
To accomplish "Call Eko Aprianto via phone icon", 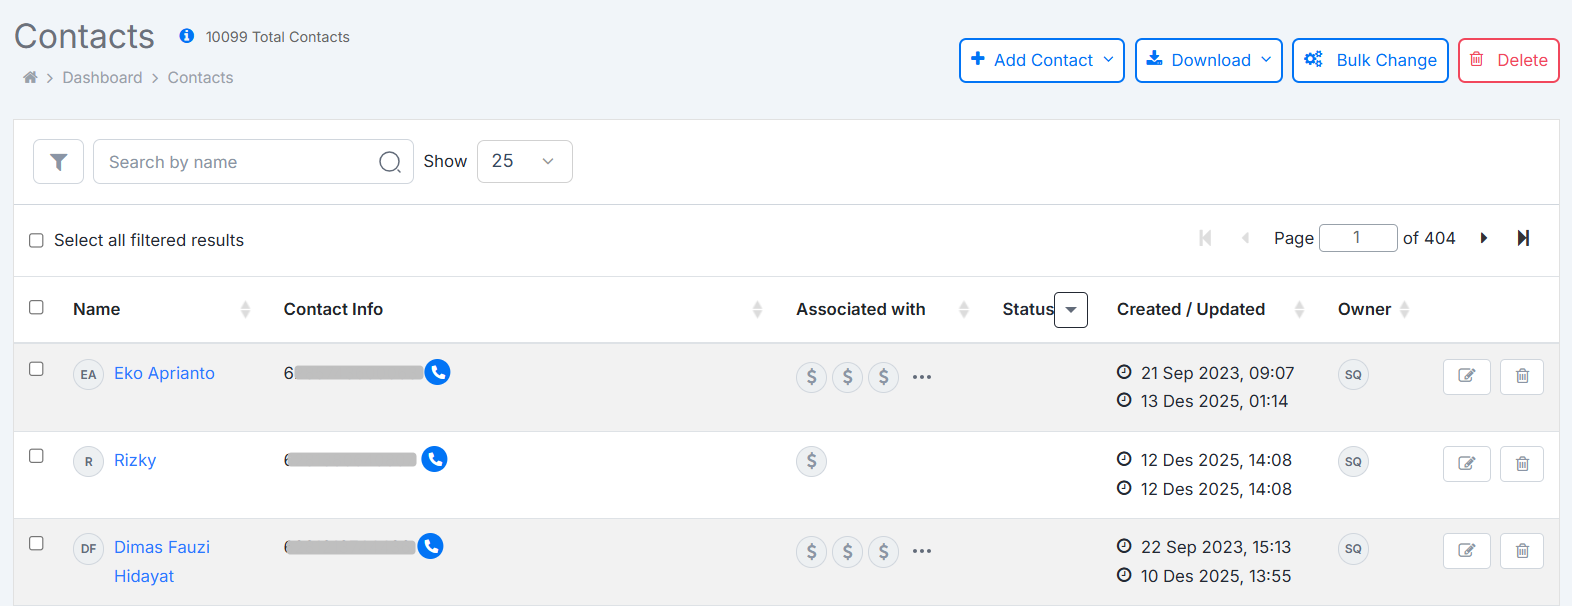I will (x=437, y=372).
